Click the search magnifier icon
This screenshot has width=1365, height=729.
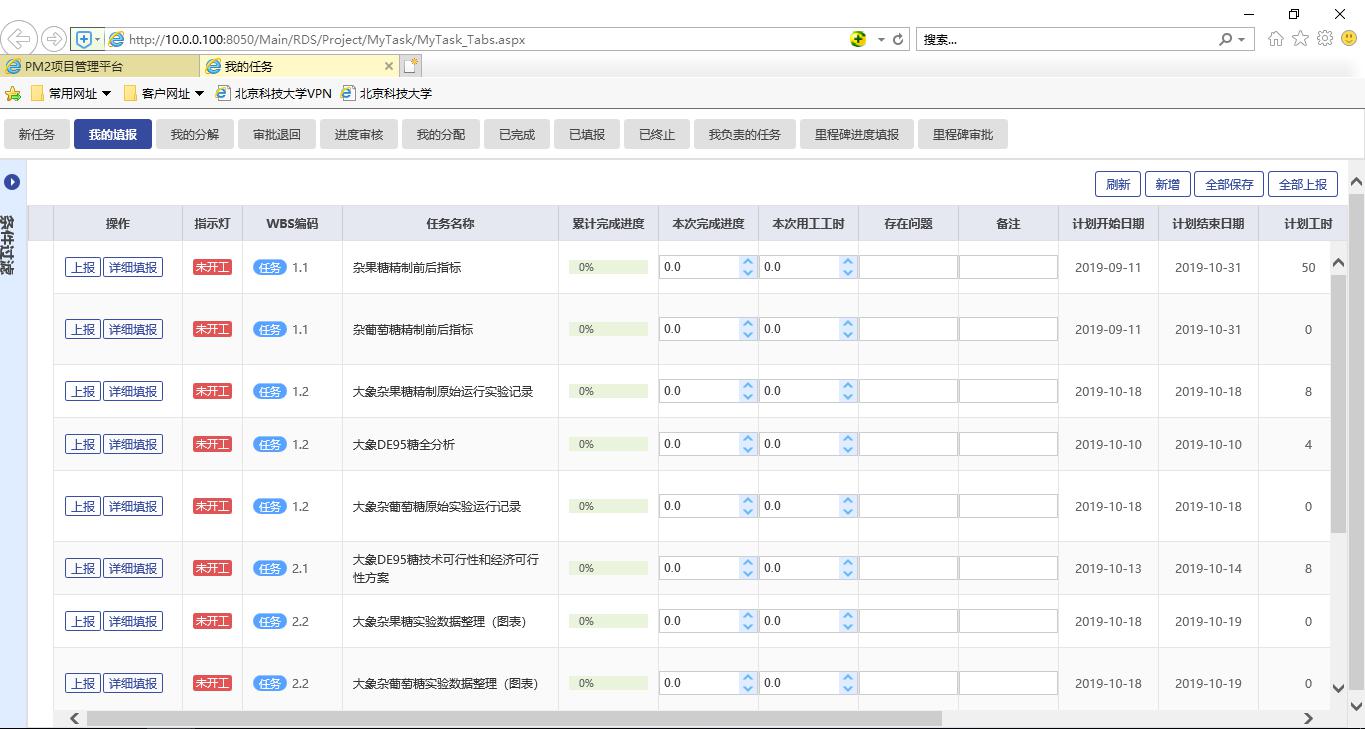click(1225, 39)
